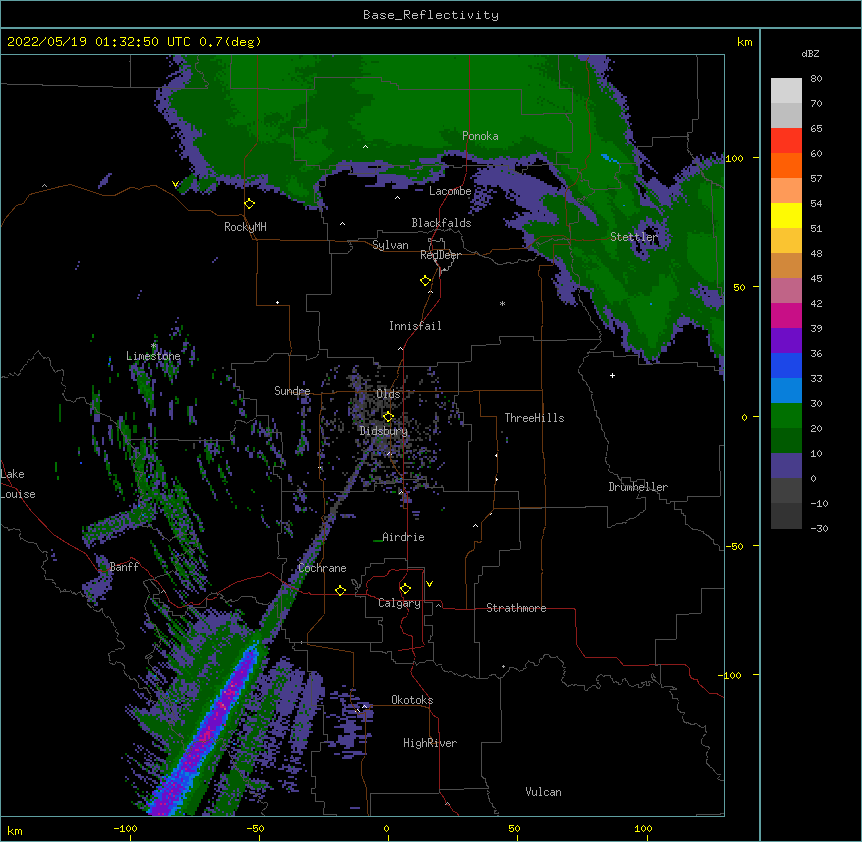Select the Sundre label on map
This screenshot has height=842, width=862.
click(x=292, y=391)
